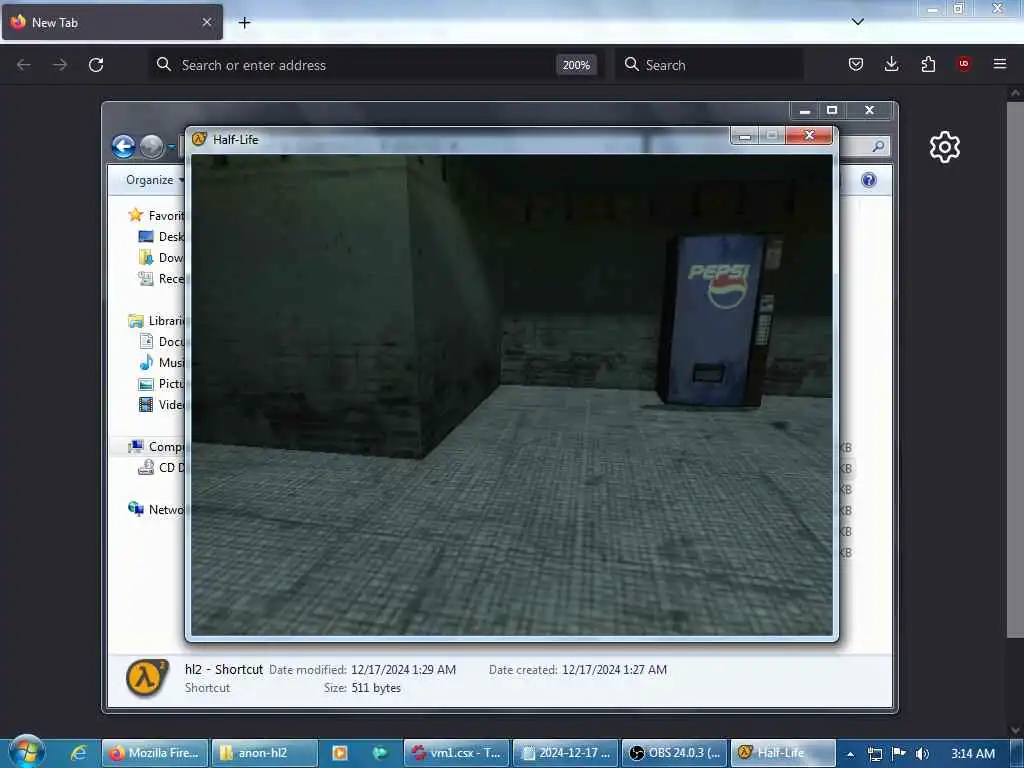Switch to vm1.csx taskbar button
1024x768 pixels.
(456, 753)
